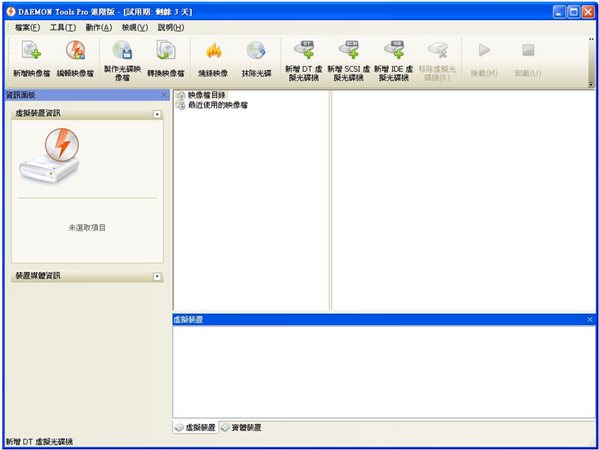Click status bar text 新增 DT 虛擬光碟機
Image resolution: width=599 pixels, height=450 pixels.
39,442
